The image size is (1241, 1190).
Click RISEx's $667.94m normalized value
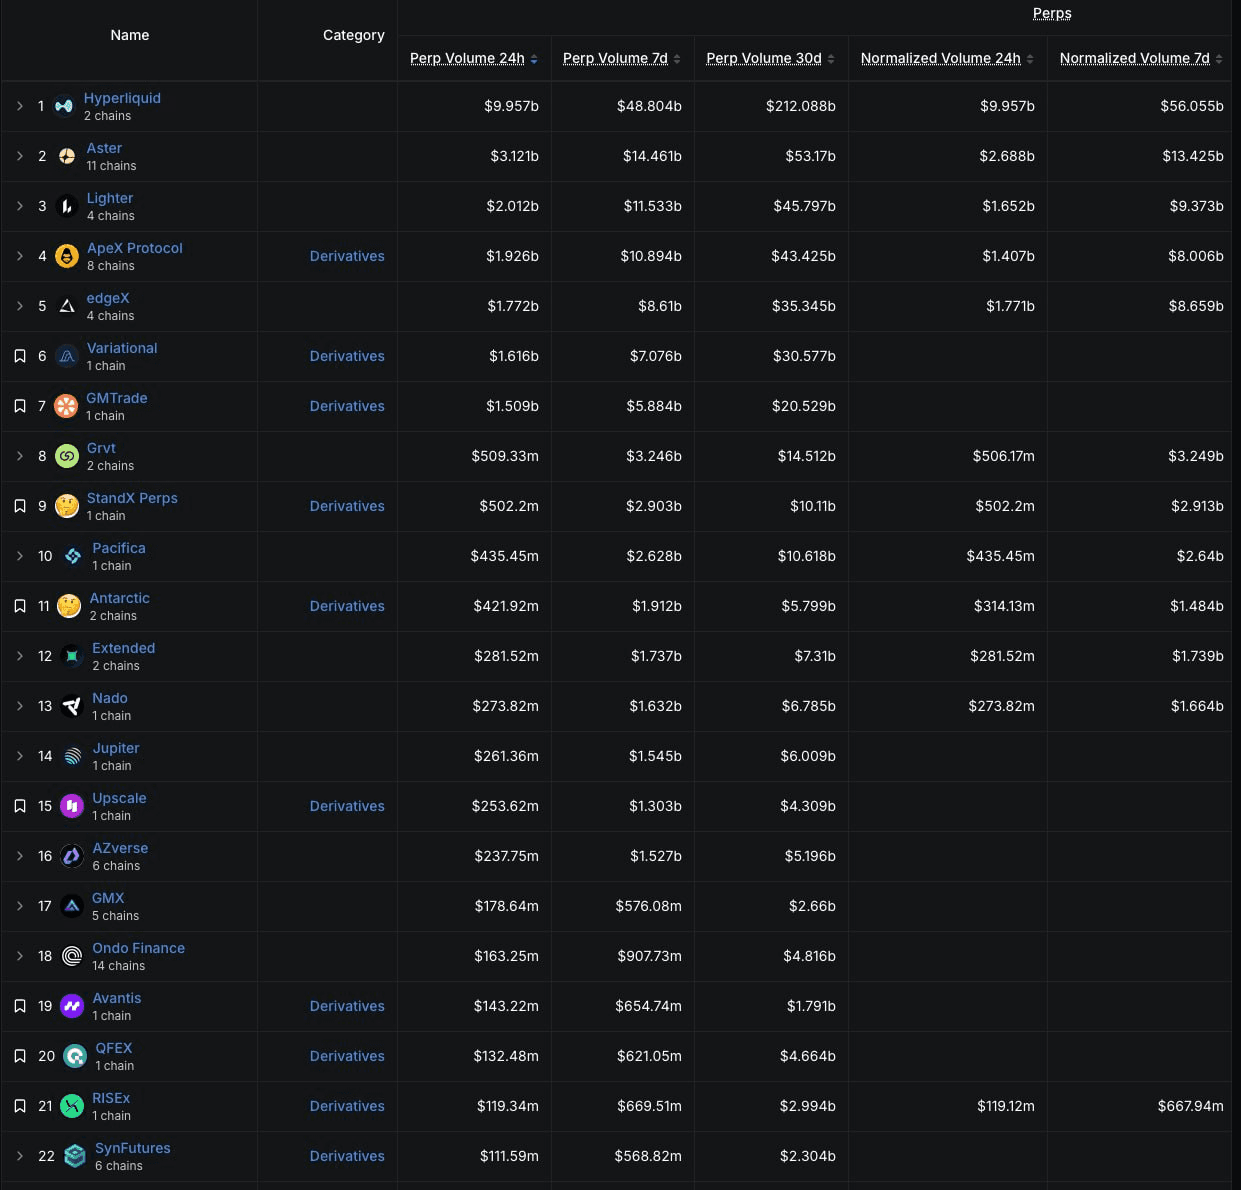pos(1190,1106)
